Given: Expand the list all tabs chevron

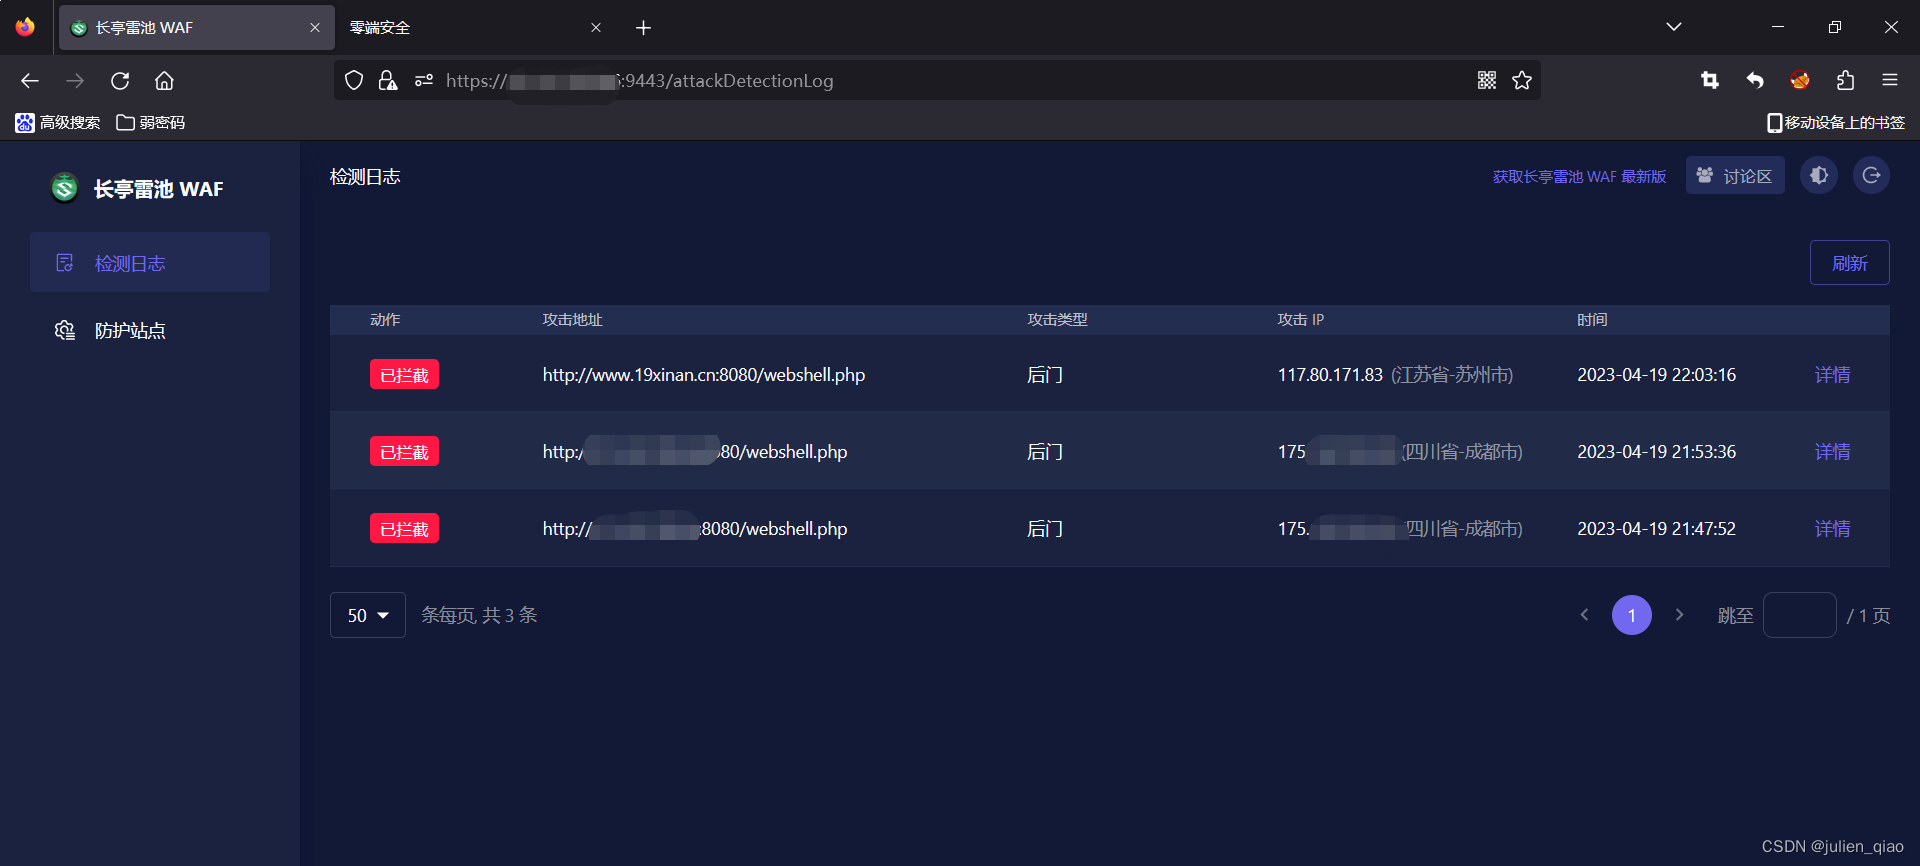Looking at the screenshot, I should coord(1674,27).
